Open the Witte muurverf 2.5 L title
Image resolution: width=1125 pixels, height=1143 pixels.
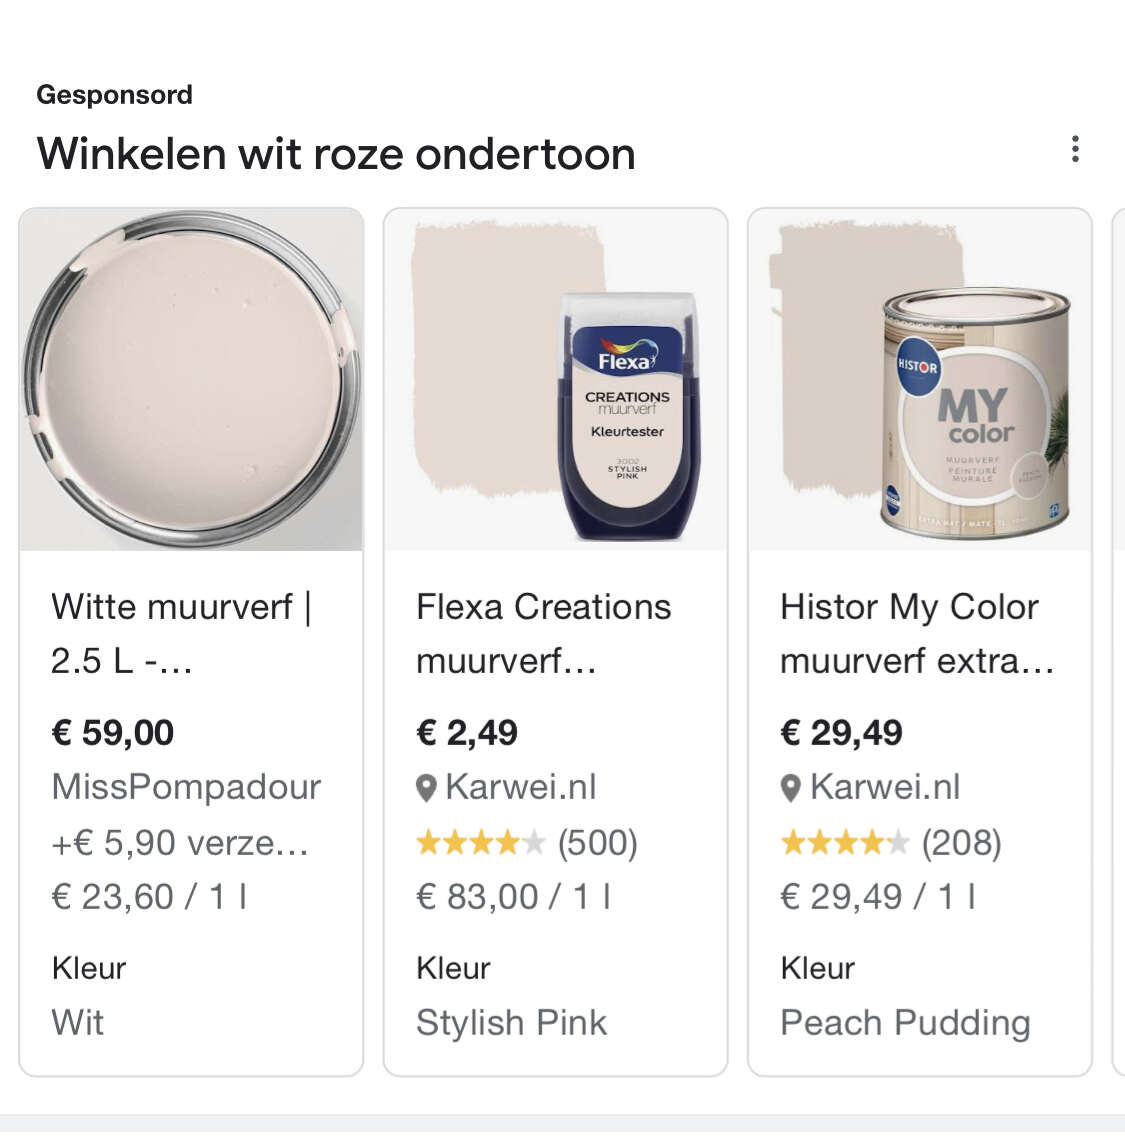(182, 633)
